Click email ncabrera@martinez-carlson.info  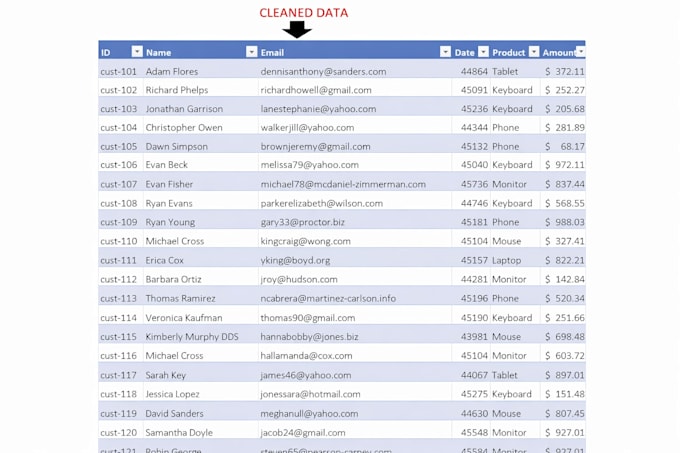pyautogui.click(x=328, y=298)
